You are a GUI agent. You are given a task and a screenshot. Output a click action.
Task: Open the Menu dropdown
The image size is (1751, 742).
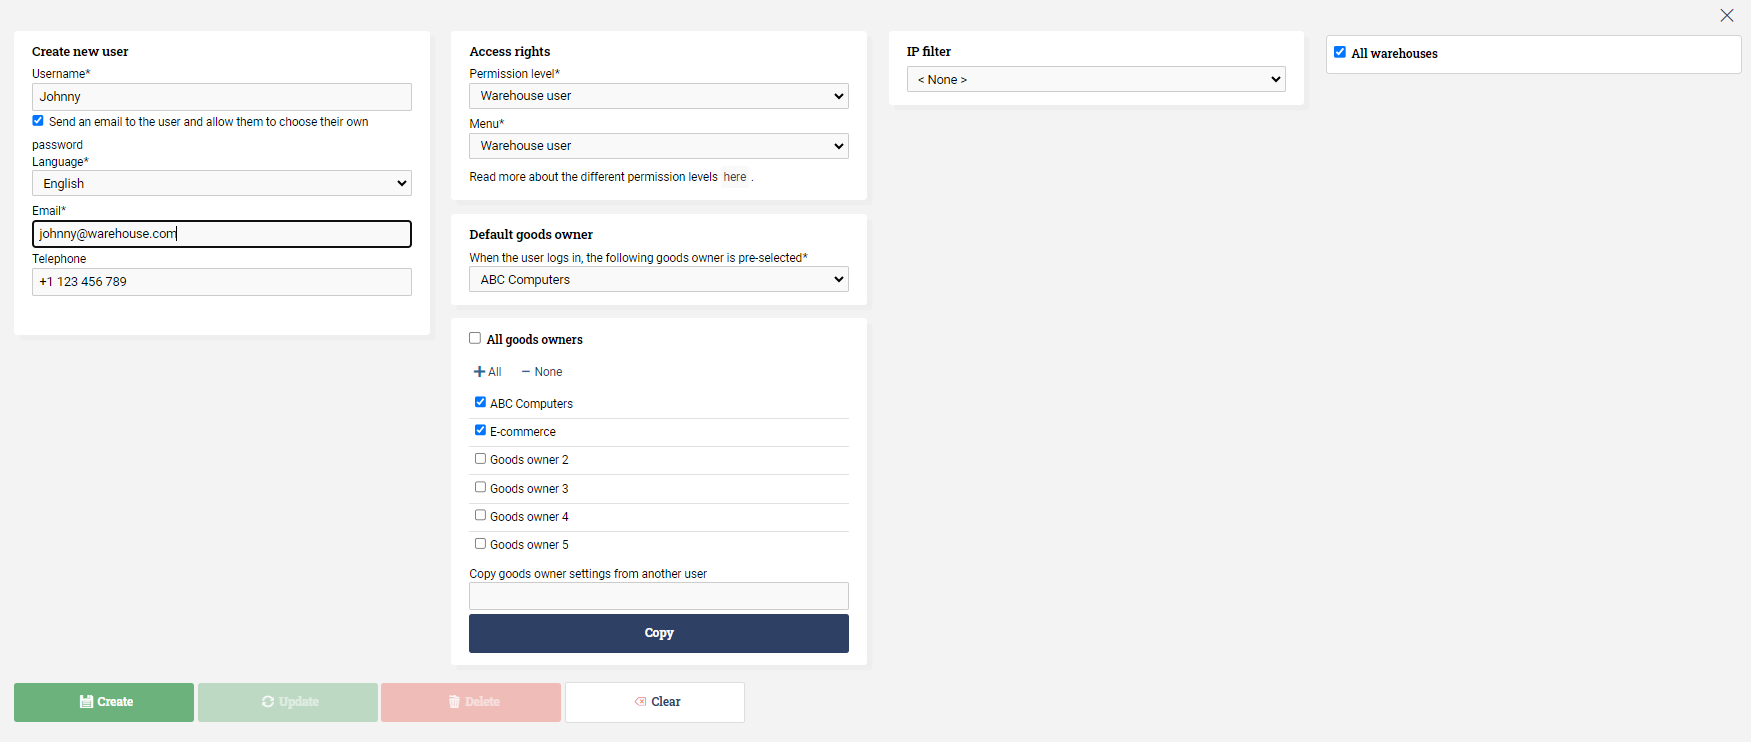pyautogui.click(x=659, y=146)
